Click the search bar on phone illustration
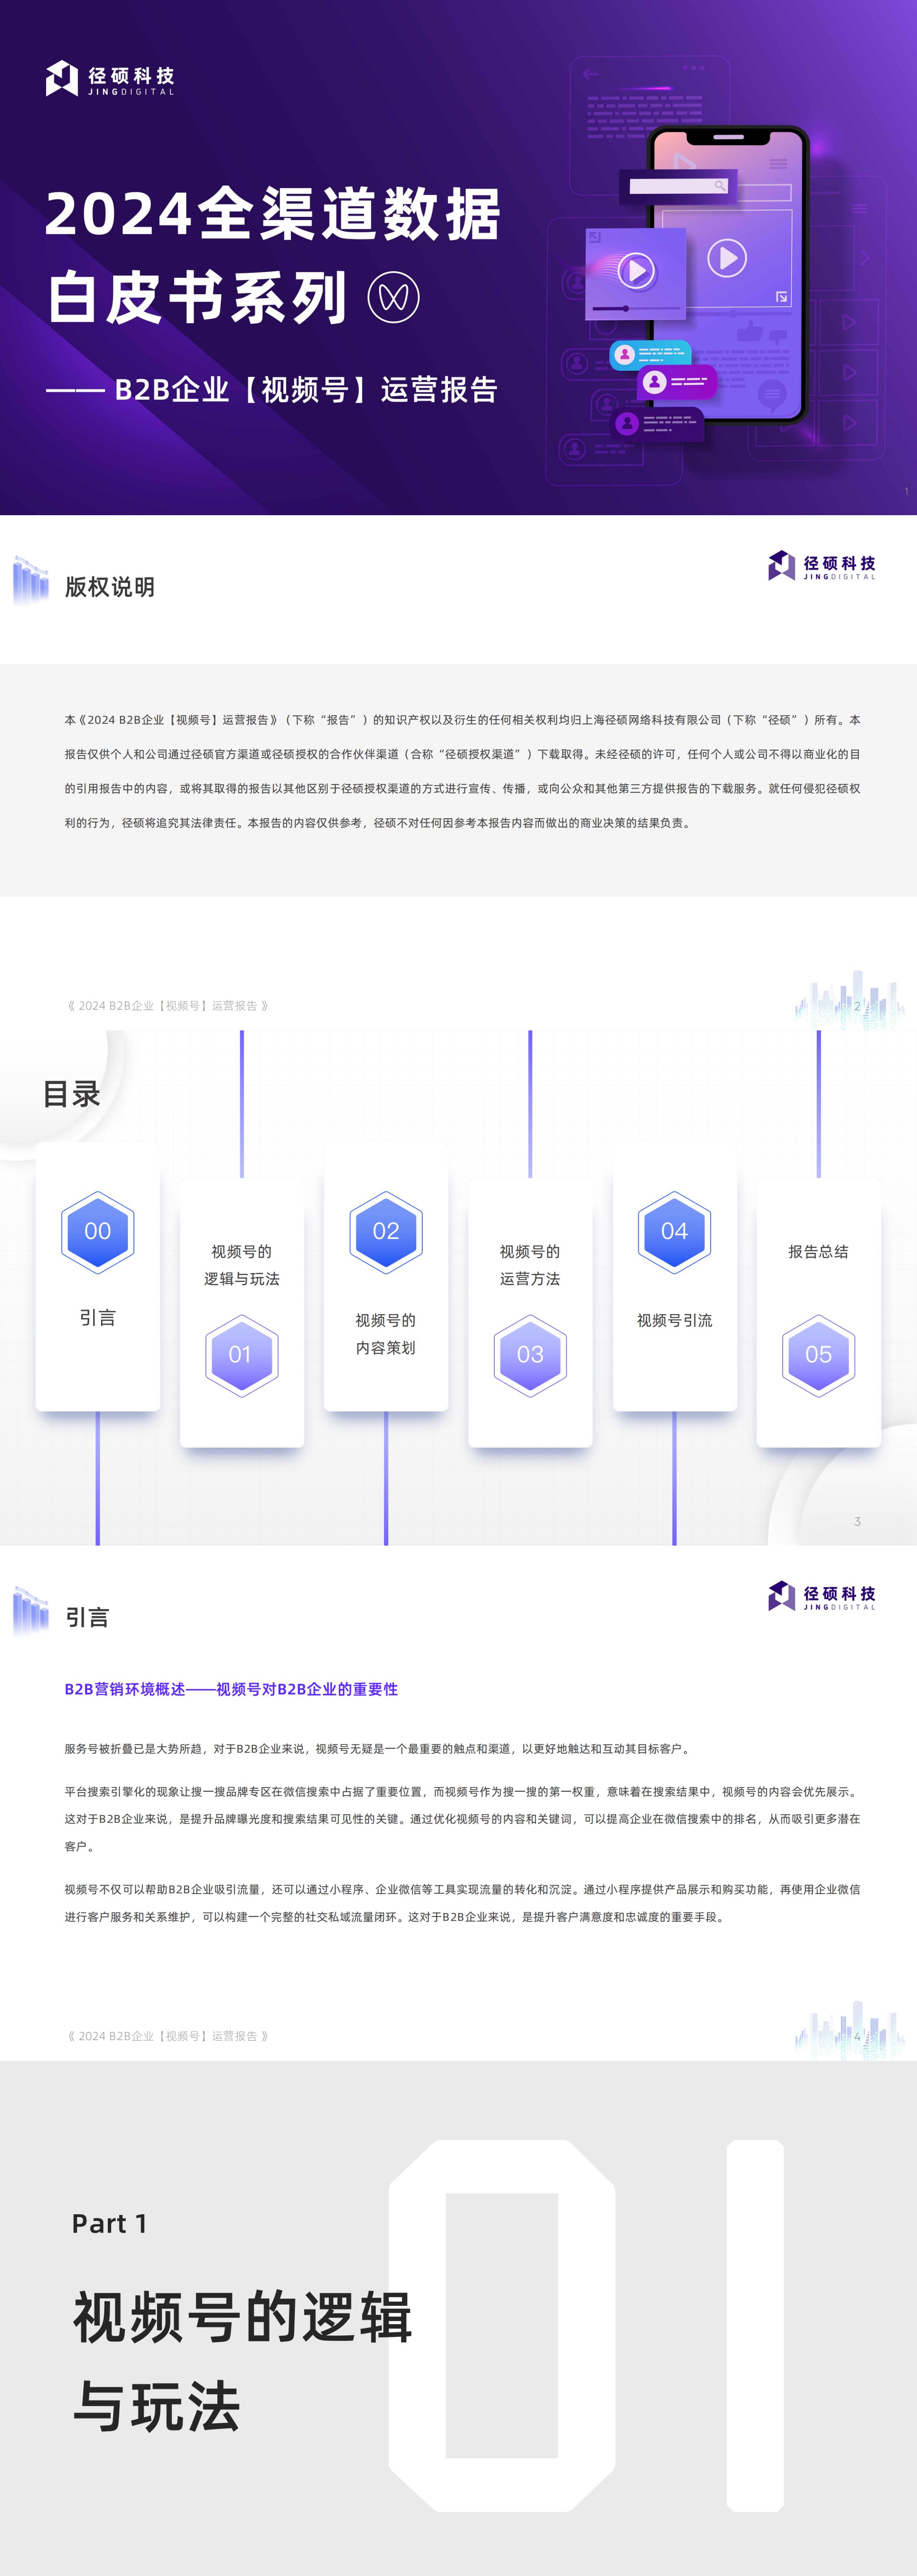 coord(678,186)
